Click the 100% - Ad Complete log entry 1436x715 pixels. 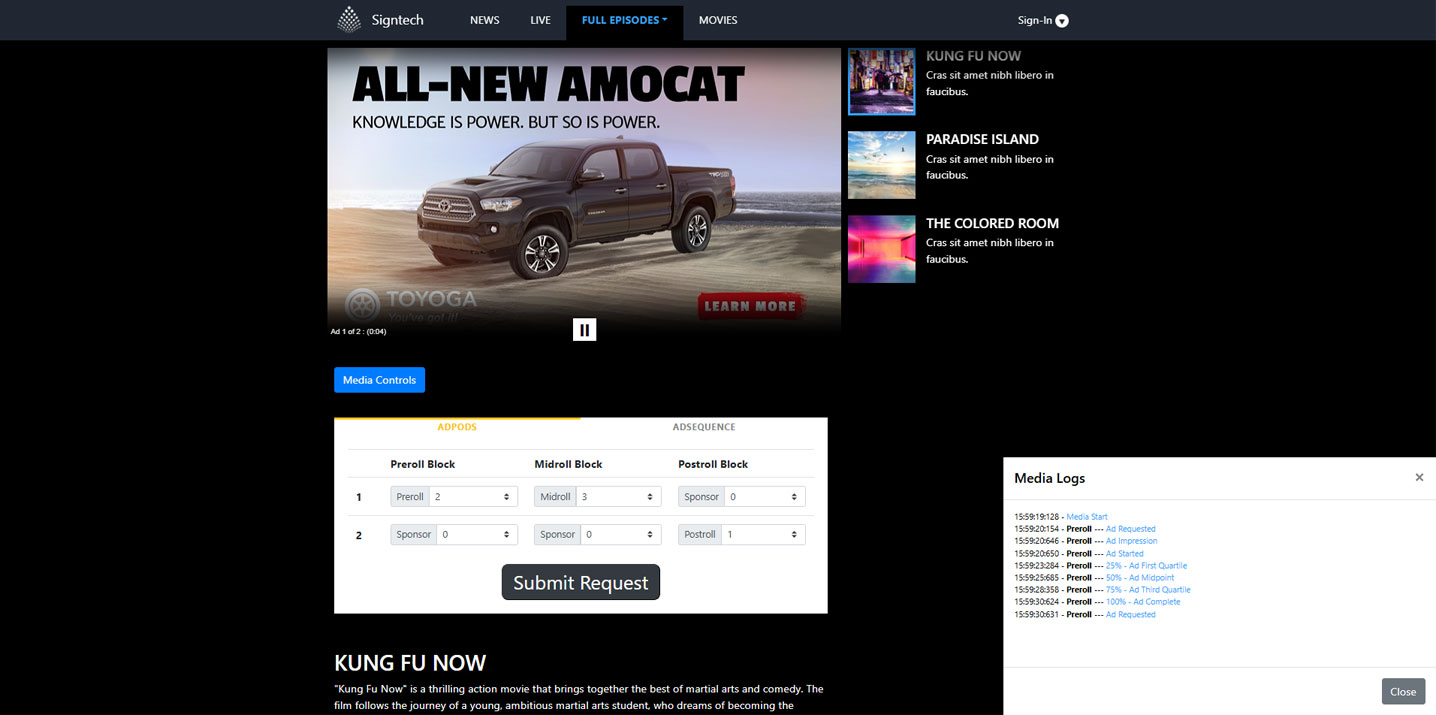1143,602
